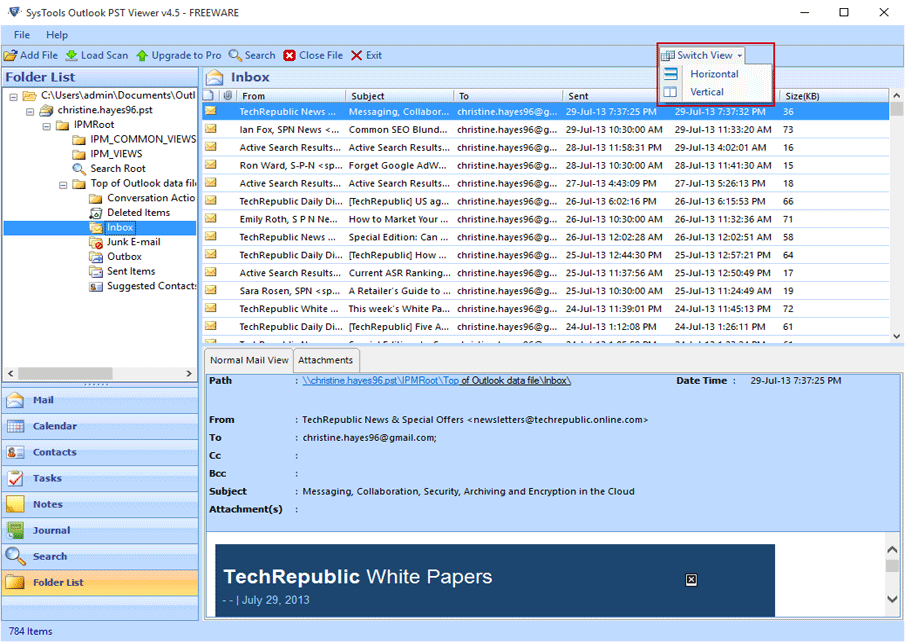905x642 pixels.
Task: Click envelope icon of the selected TechRepublic News email
Action: [211, 111]
